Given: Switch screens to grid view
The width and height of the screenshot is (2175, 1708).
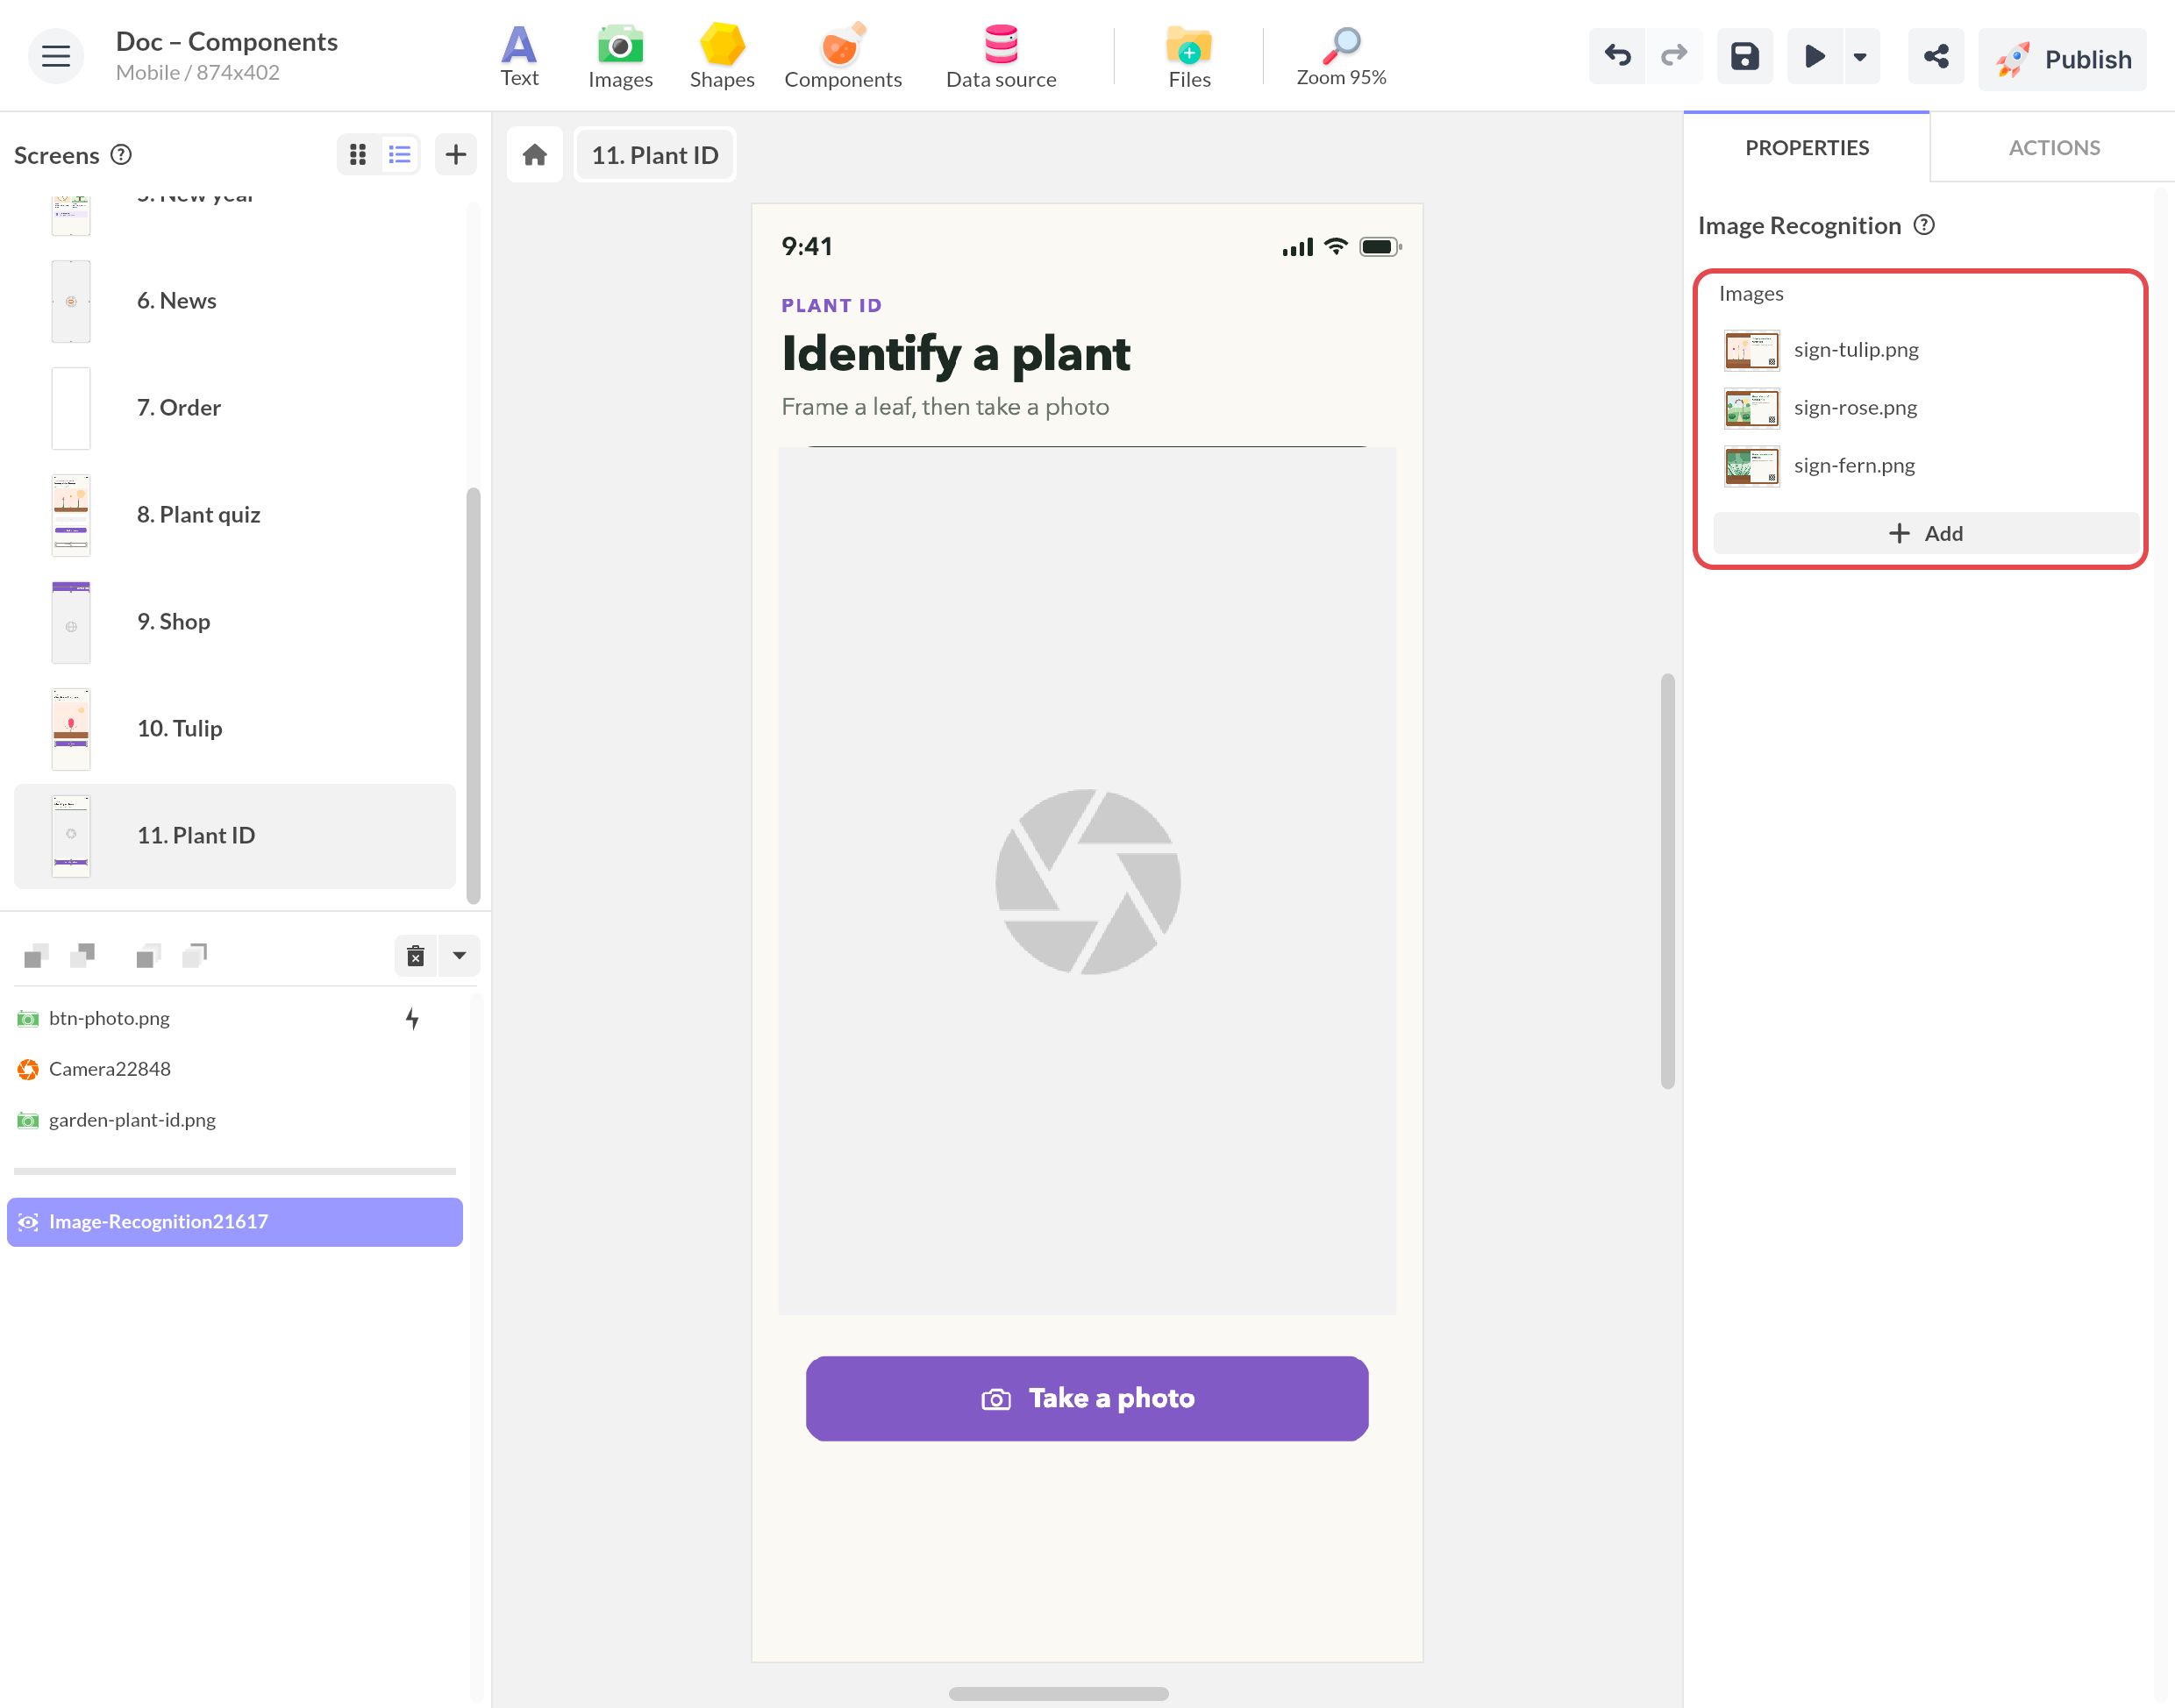Looking at the screenshot, I should (x=357, y=154).
